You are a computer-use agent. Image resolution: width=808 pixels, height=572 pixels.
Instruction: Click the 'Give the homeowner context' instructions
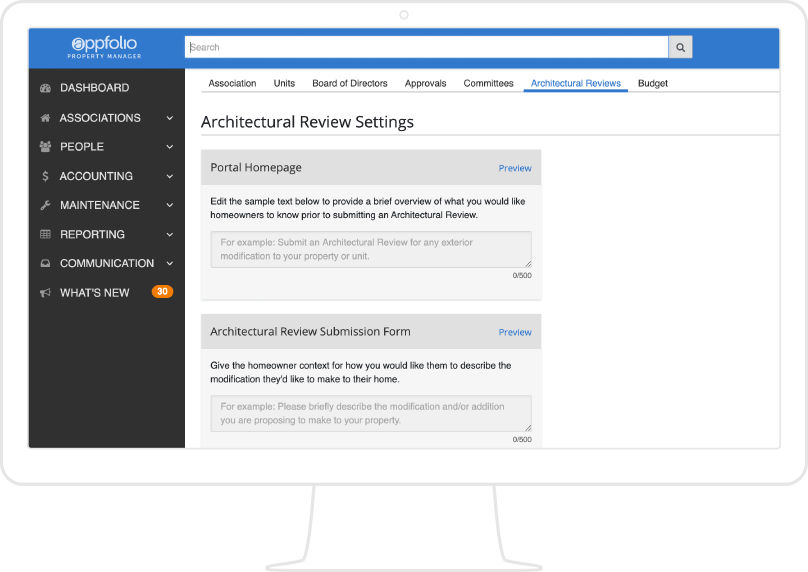tap(361, 372)
